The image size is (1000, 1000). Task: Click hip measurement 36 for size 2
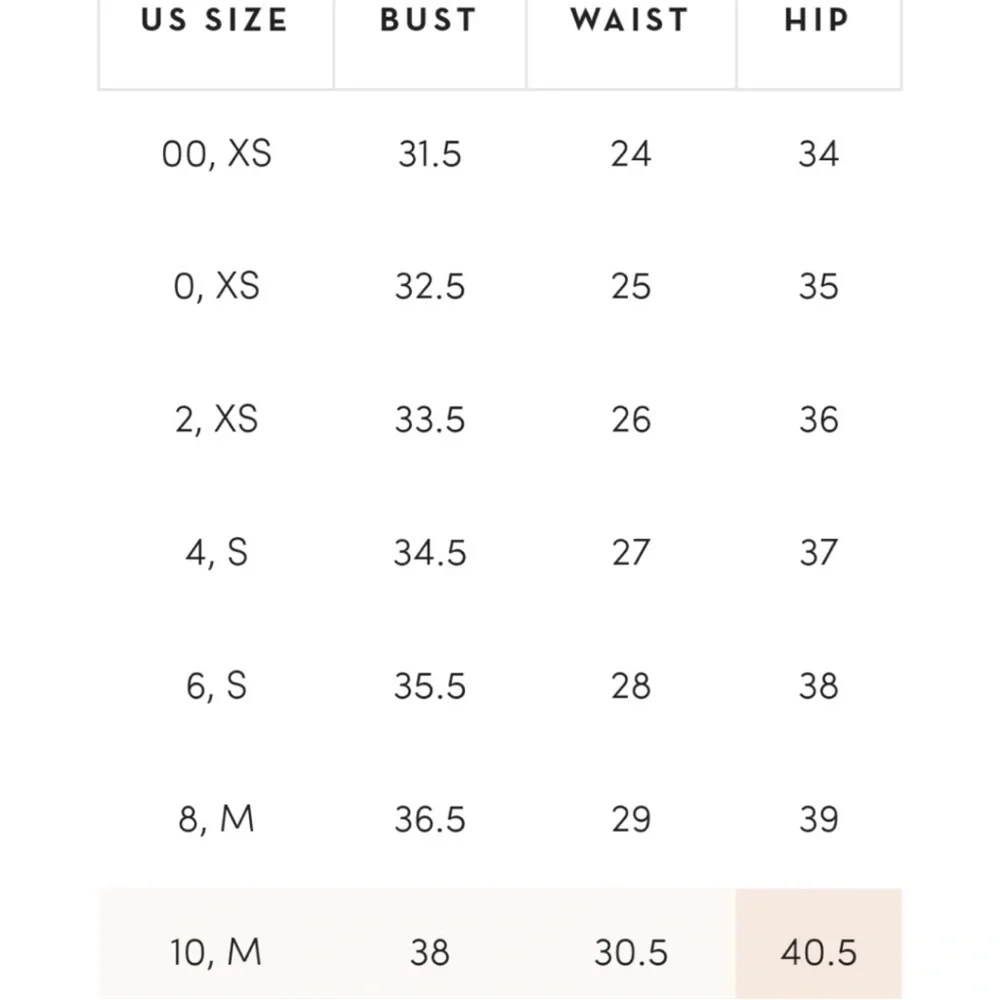(818, 420)
